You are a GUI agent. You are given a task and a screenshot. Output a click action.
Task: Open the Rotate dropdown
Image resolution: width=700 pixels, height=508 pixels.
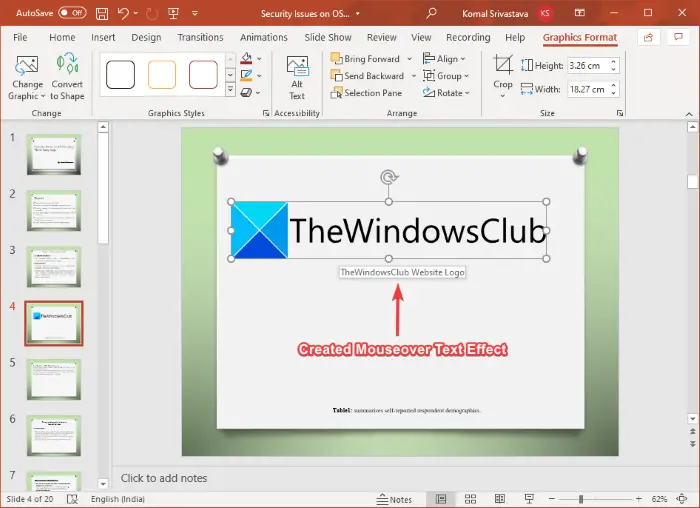click(446, 93)
